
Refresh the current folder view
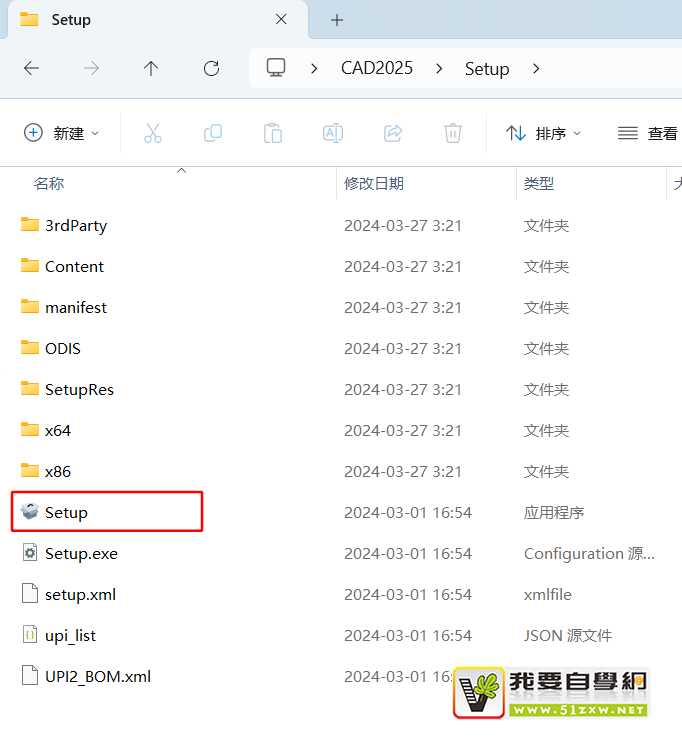[x=211, y=68]
